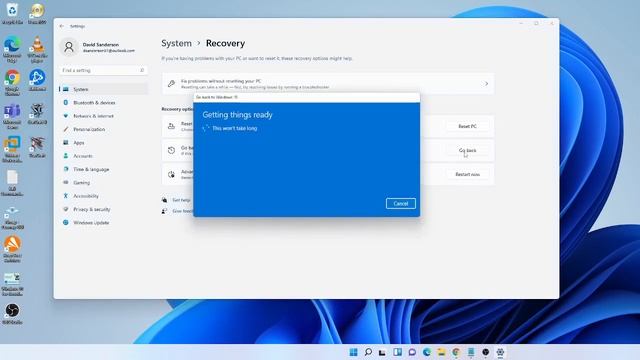Click the Give feedback icon
The width and height of the screenshot is (640, 360).
click(164, 211)
